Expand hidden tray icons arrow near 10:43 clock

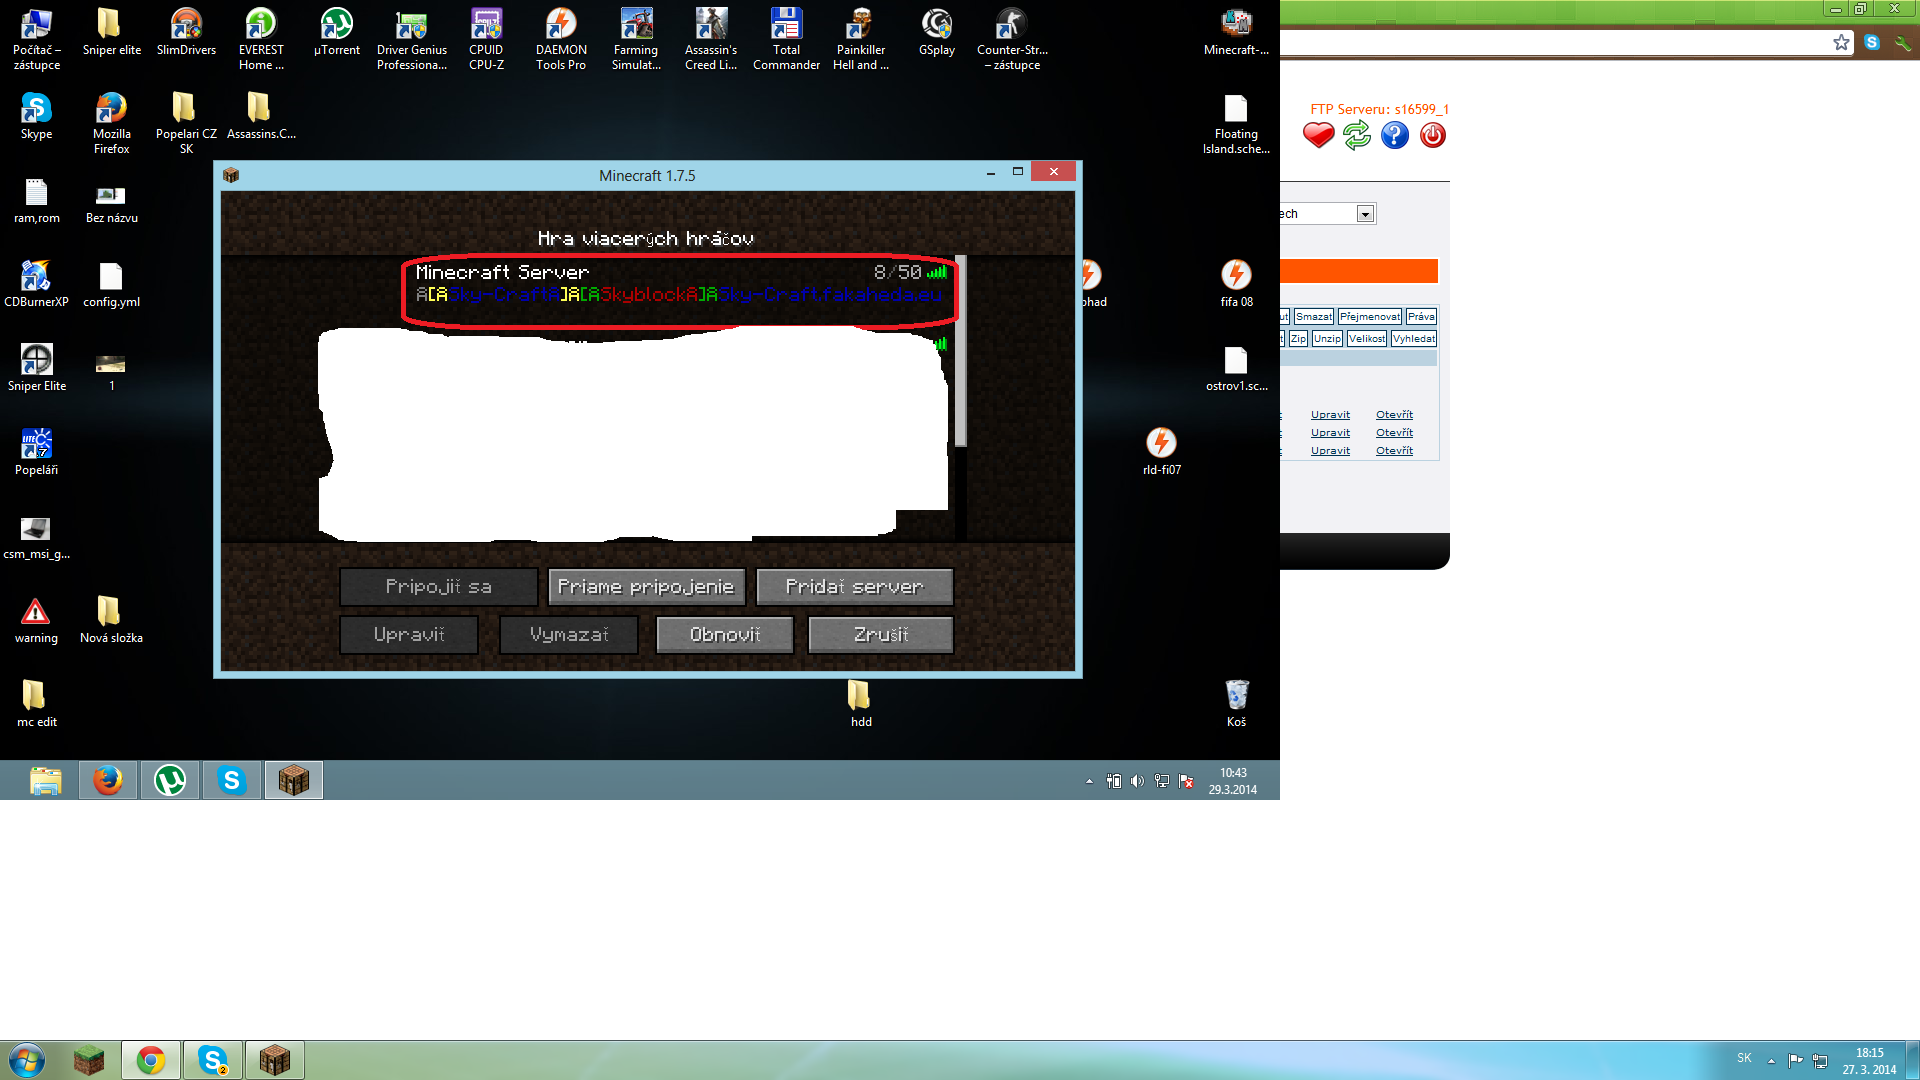pyautogui.click(x=1089, y=781)
